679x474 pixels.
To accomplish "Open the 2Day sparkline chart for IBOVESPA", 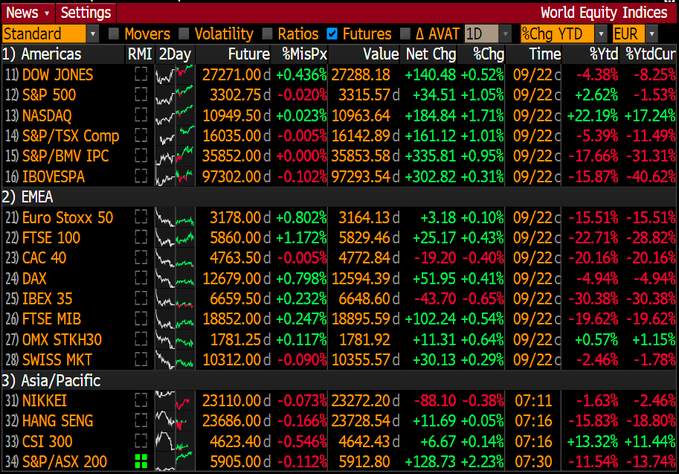I will [174, 177].
